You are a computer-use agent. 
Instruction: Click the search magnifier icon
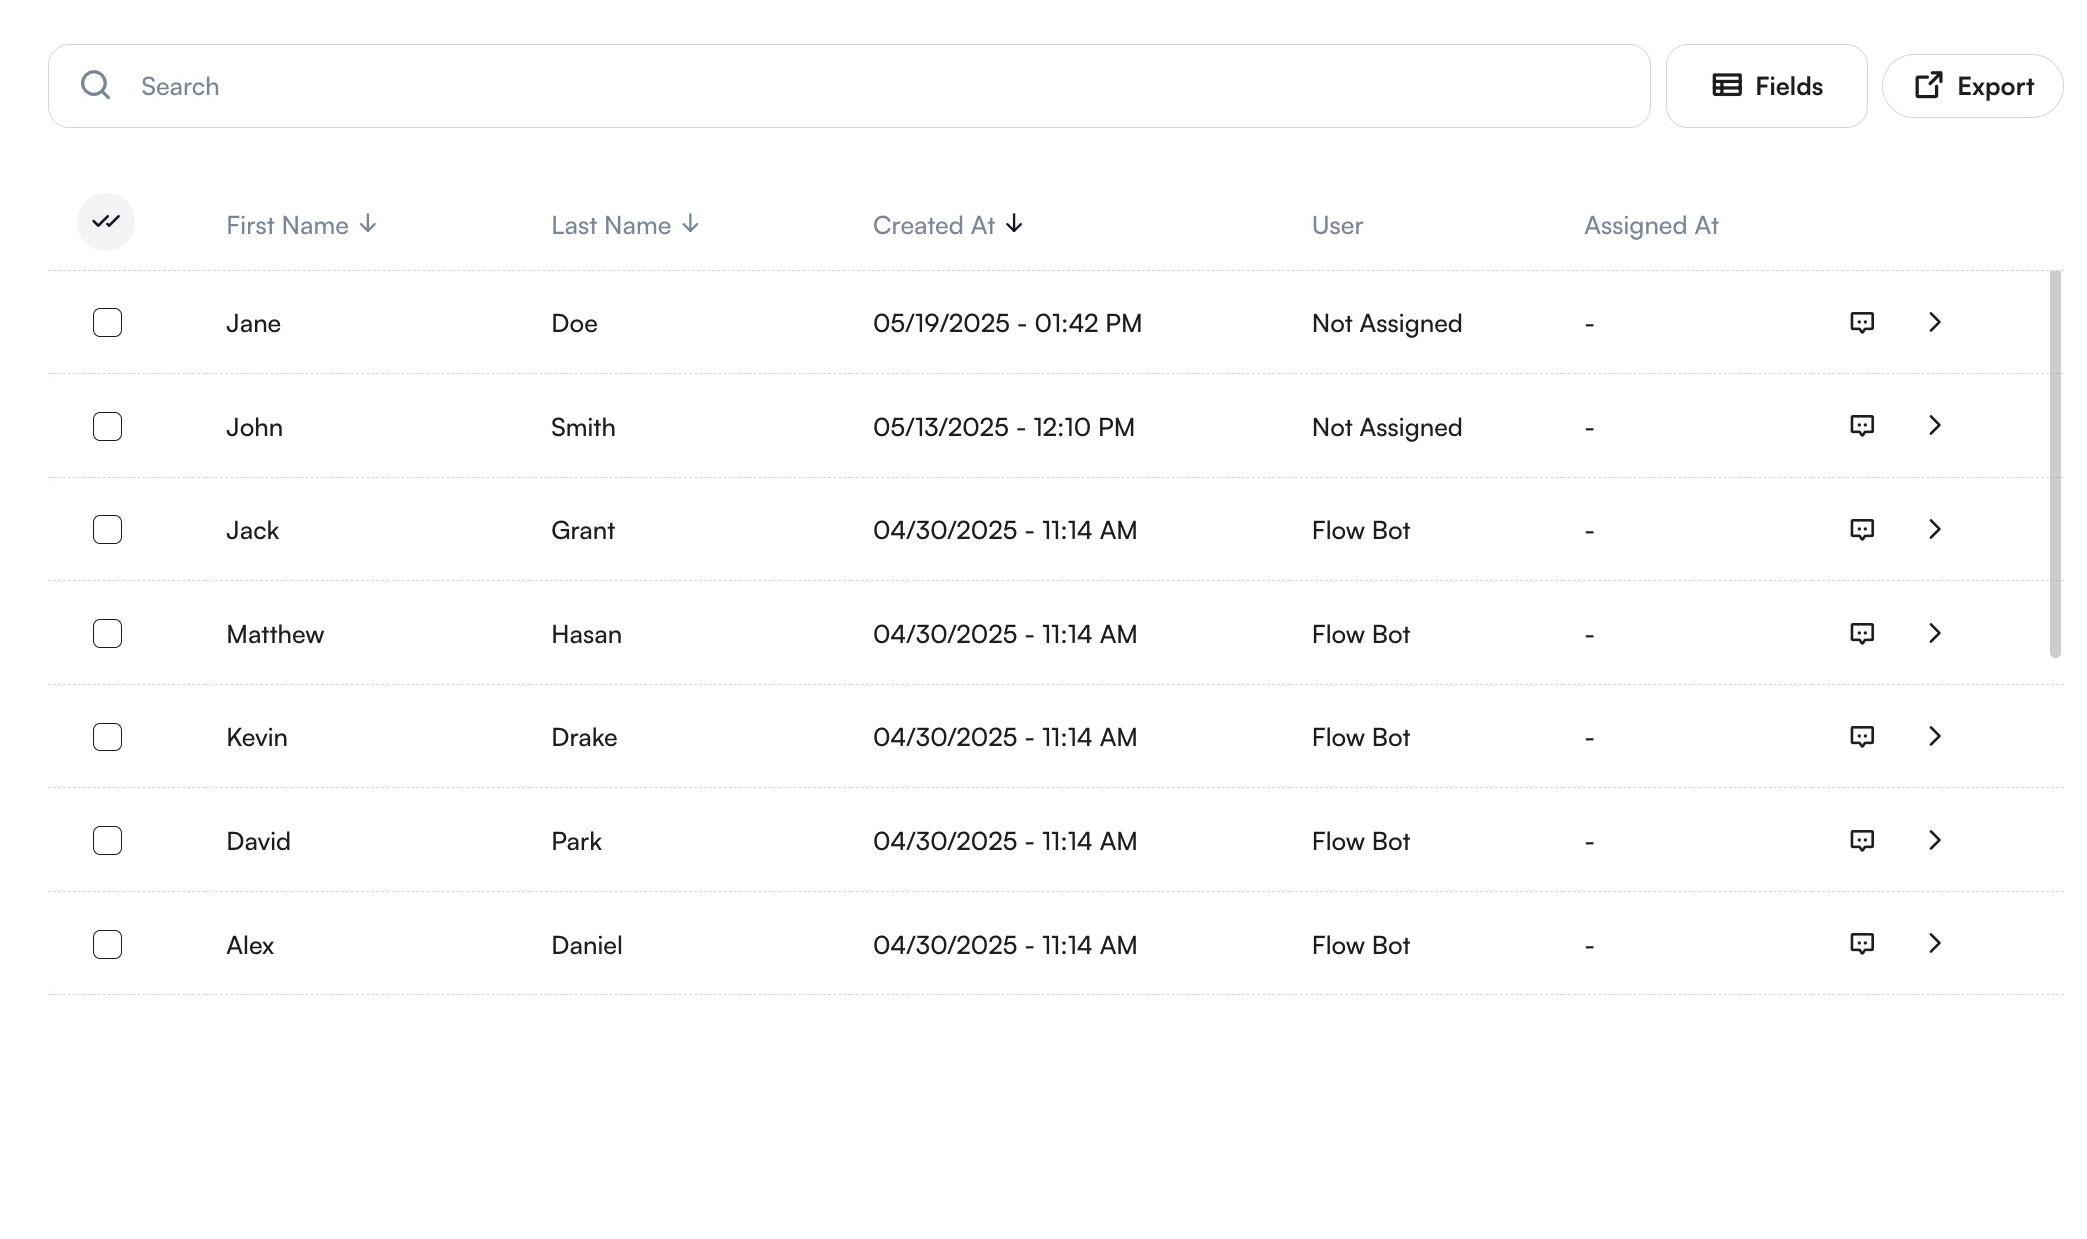pyautogui.click(x=96, y=86)
